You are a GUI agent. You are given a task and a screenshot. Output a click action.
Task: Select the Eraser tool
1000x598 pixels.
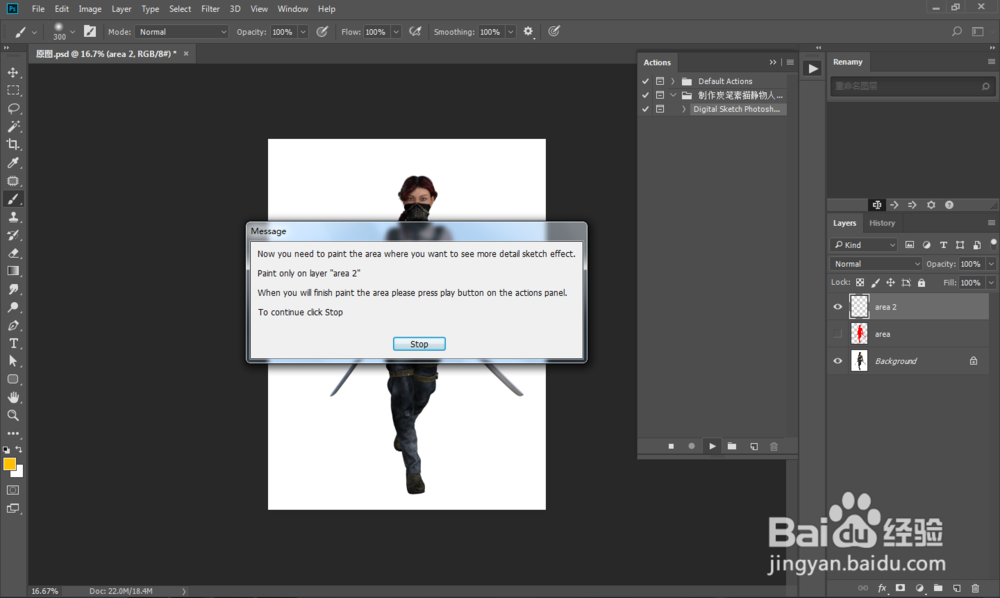(13, 253)
